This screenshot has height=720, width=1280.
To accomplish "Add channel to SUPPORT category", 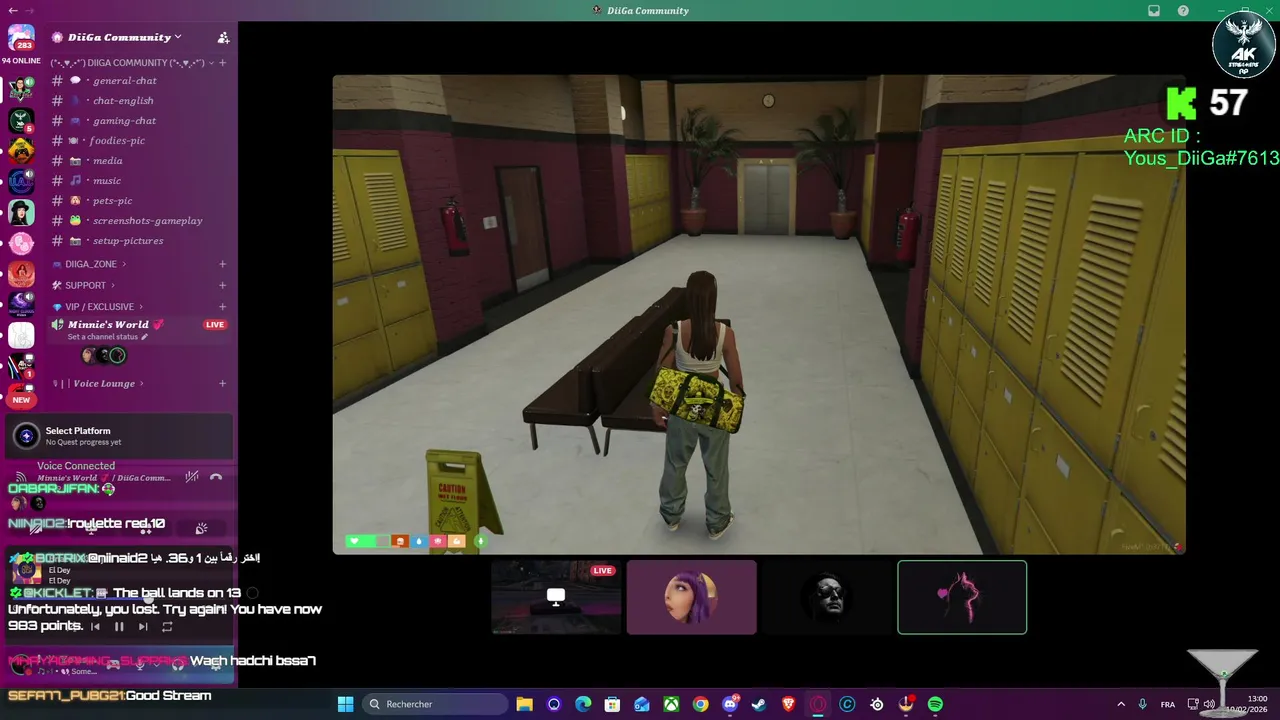I will tap(222, 285).
